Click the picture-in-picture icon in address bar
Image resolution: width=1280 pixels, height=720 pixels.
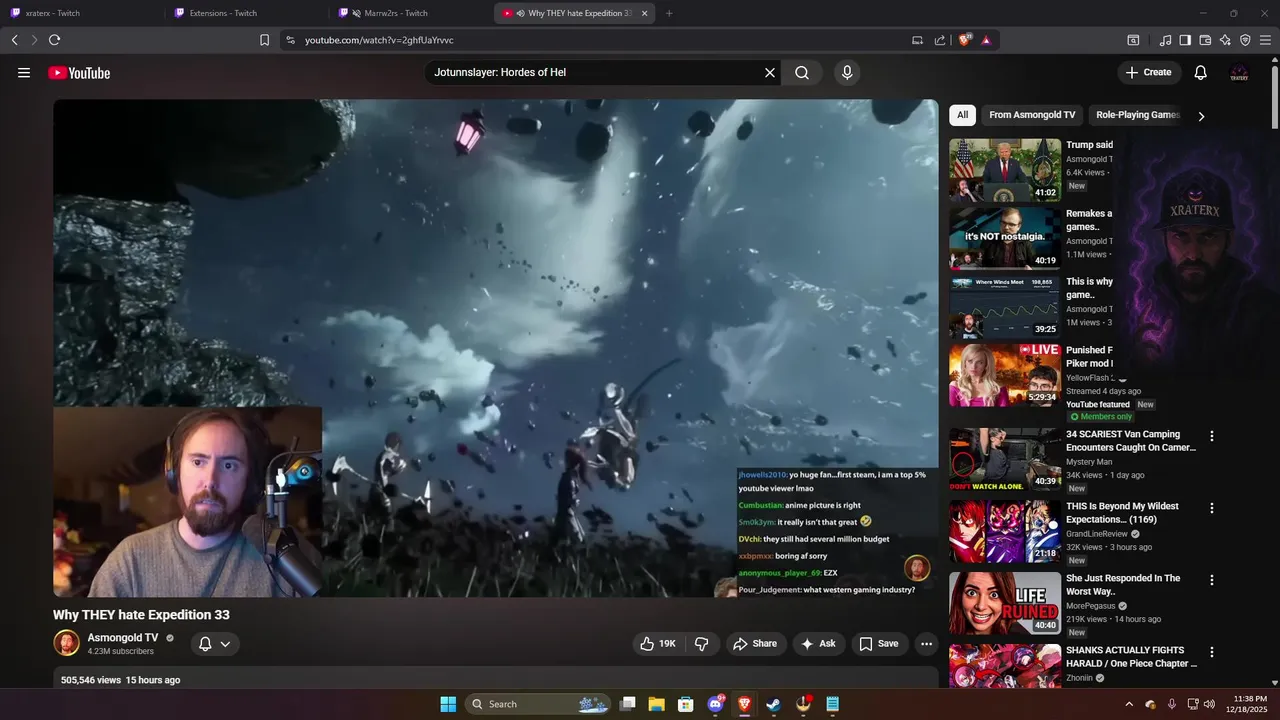(917, 40)
